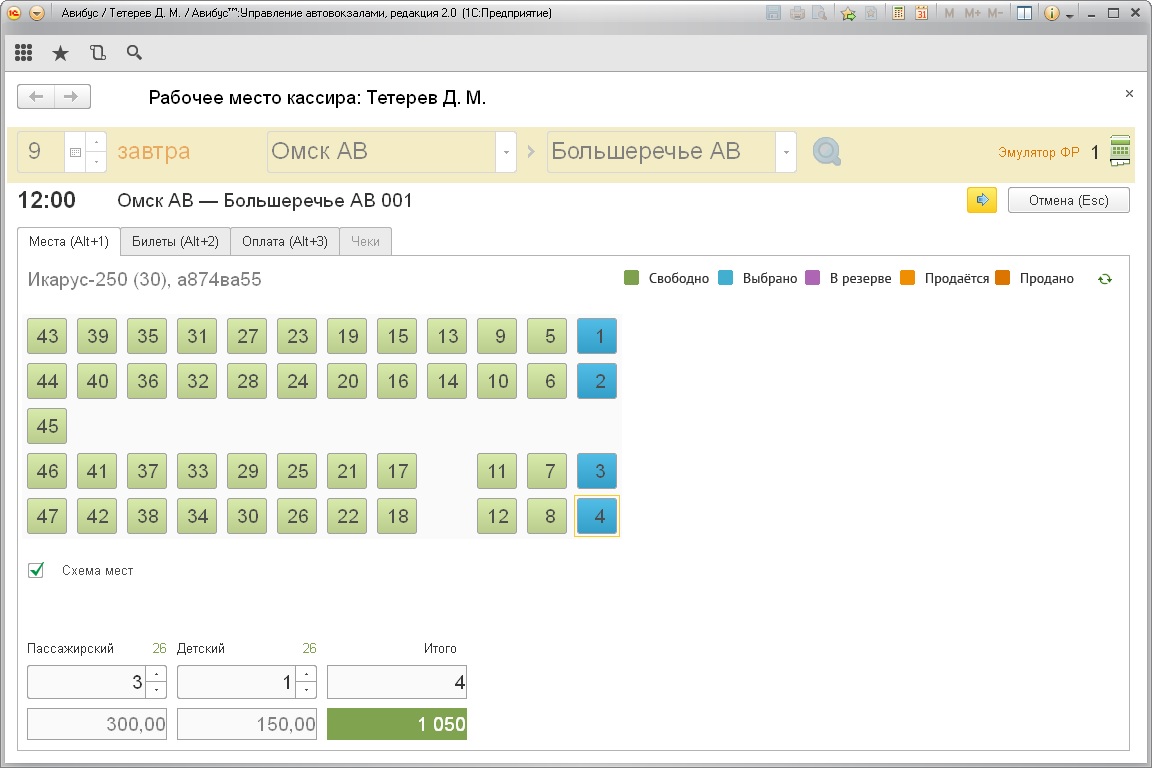The width and height of the screenshot is (1152, 768).
Task: Click the magnifier search trips icon
Action: pos(826,152)
